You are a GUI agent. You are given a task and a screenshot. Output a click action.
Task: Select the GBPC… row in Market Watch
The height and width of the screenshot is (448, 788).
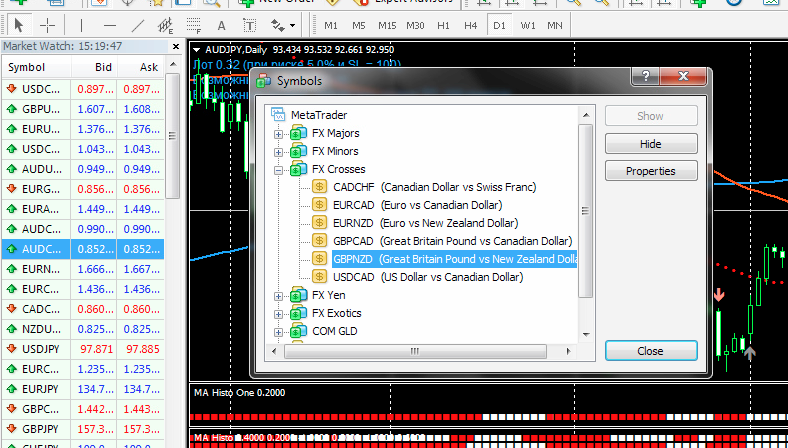point(83,409)
